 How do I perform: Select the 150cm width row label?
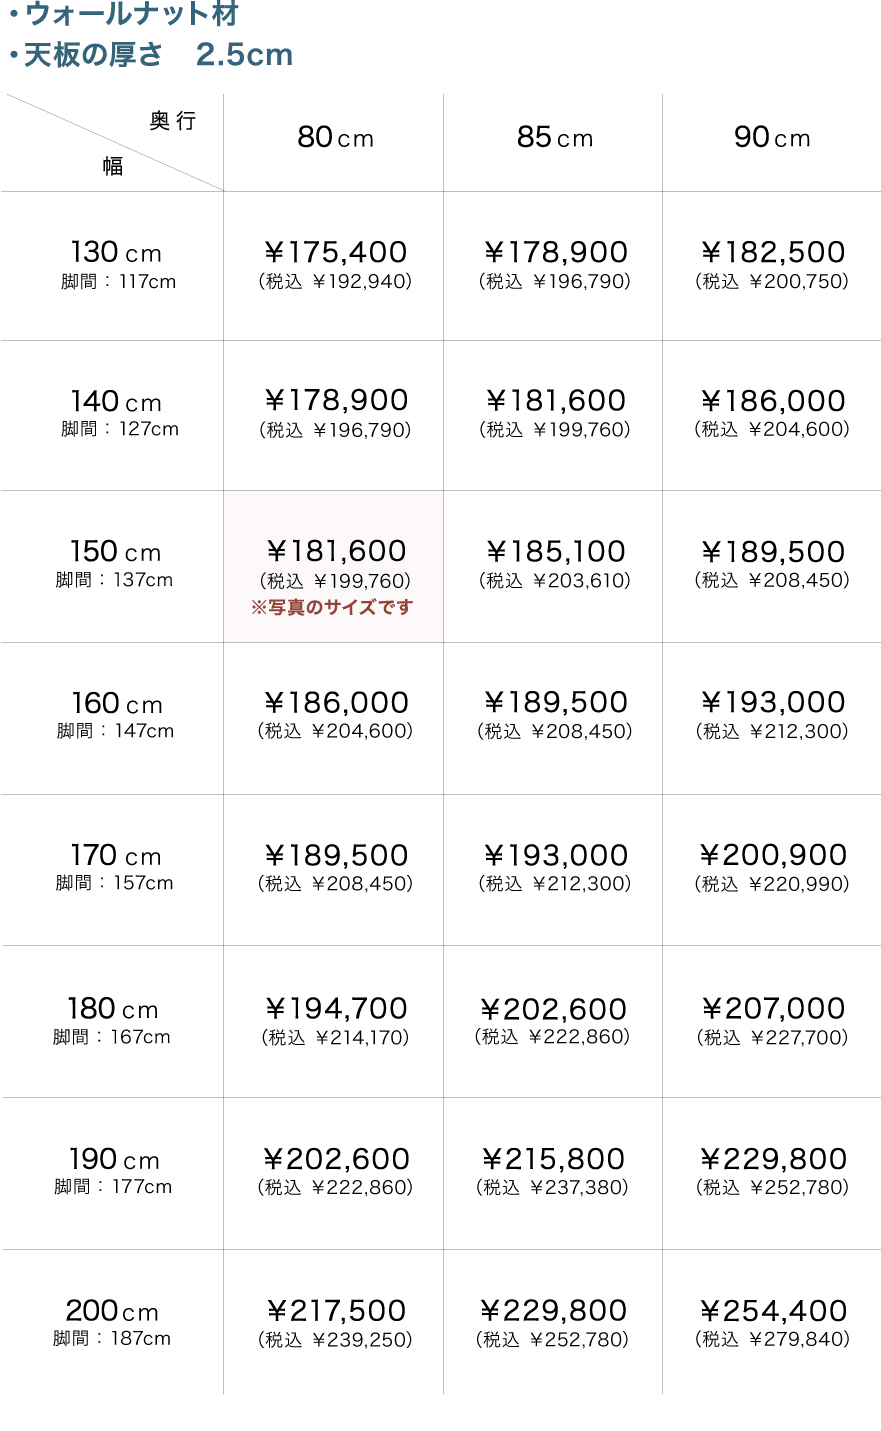click(115, 552)
